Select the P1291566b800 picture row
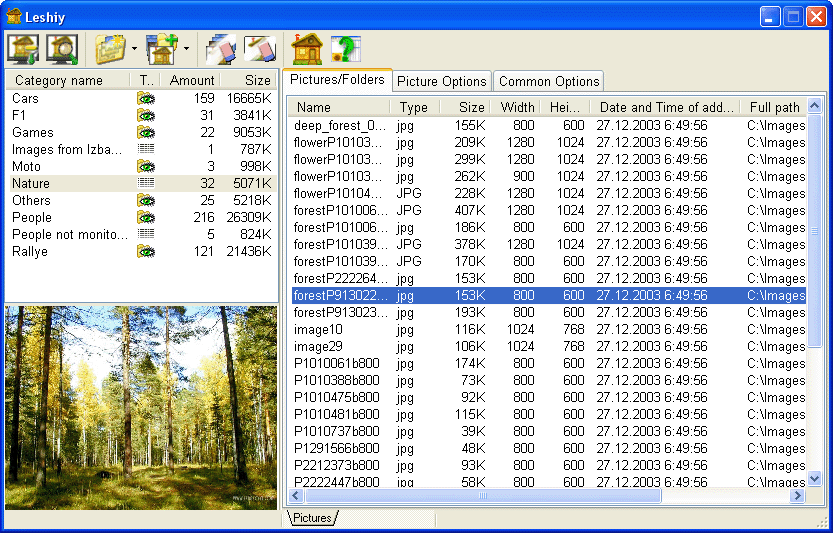 coord(549,449)
